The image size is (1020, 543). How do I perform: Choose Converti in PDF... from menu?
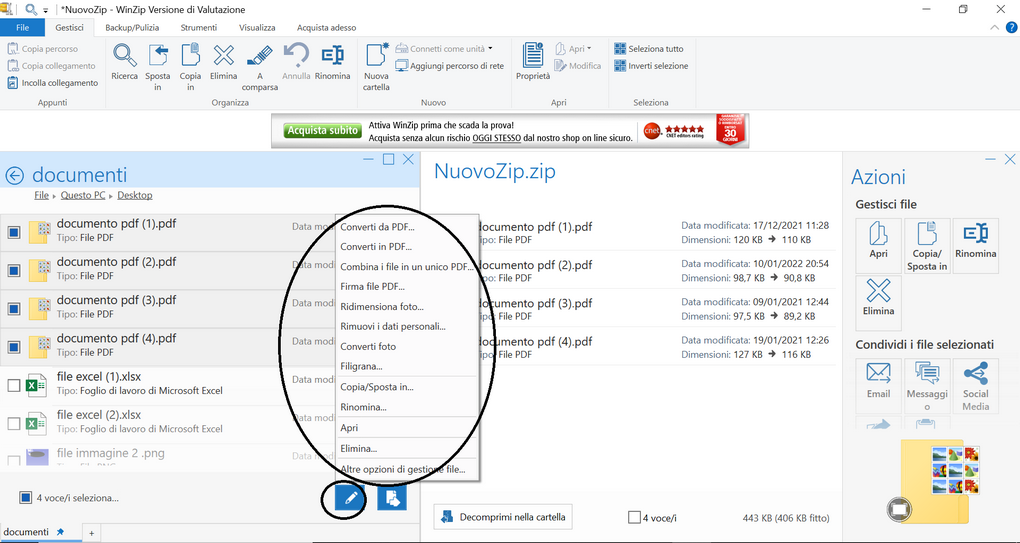407,247
